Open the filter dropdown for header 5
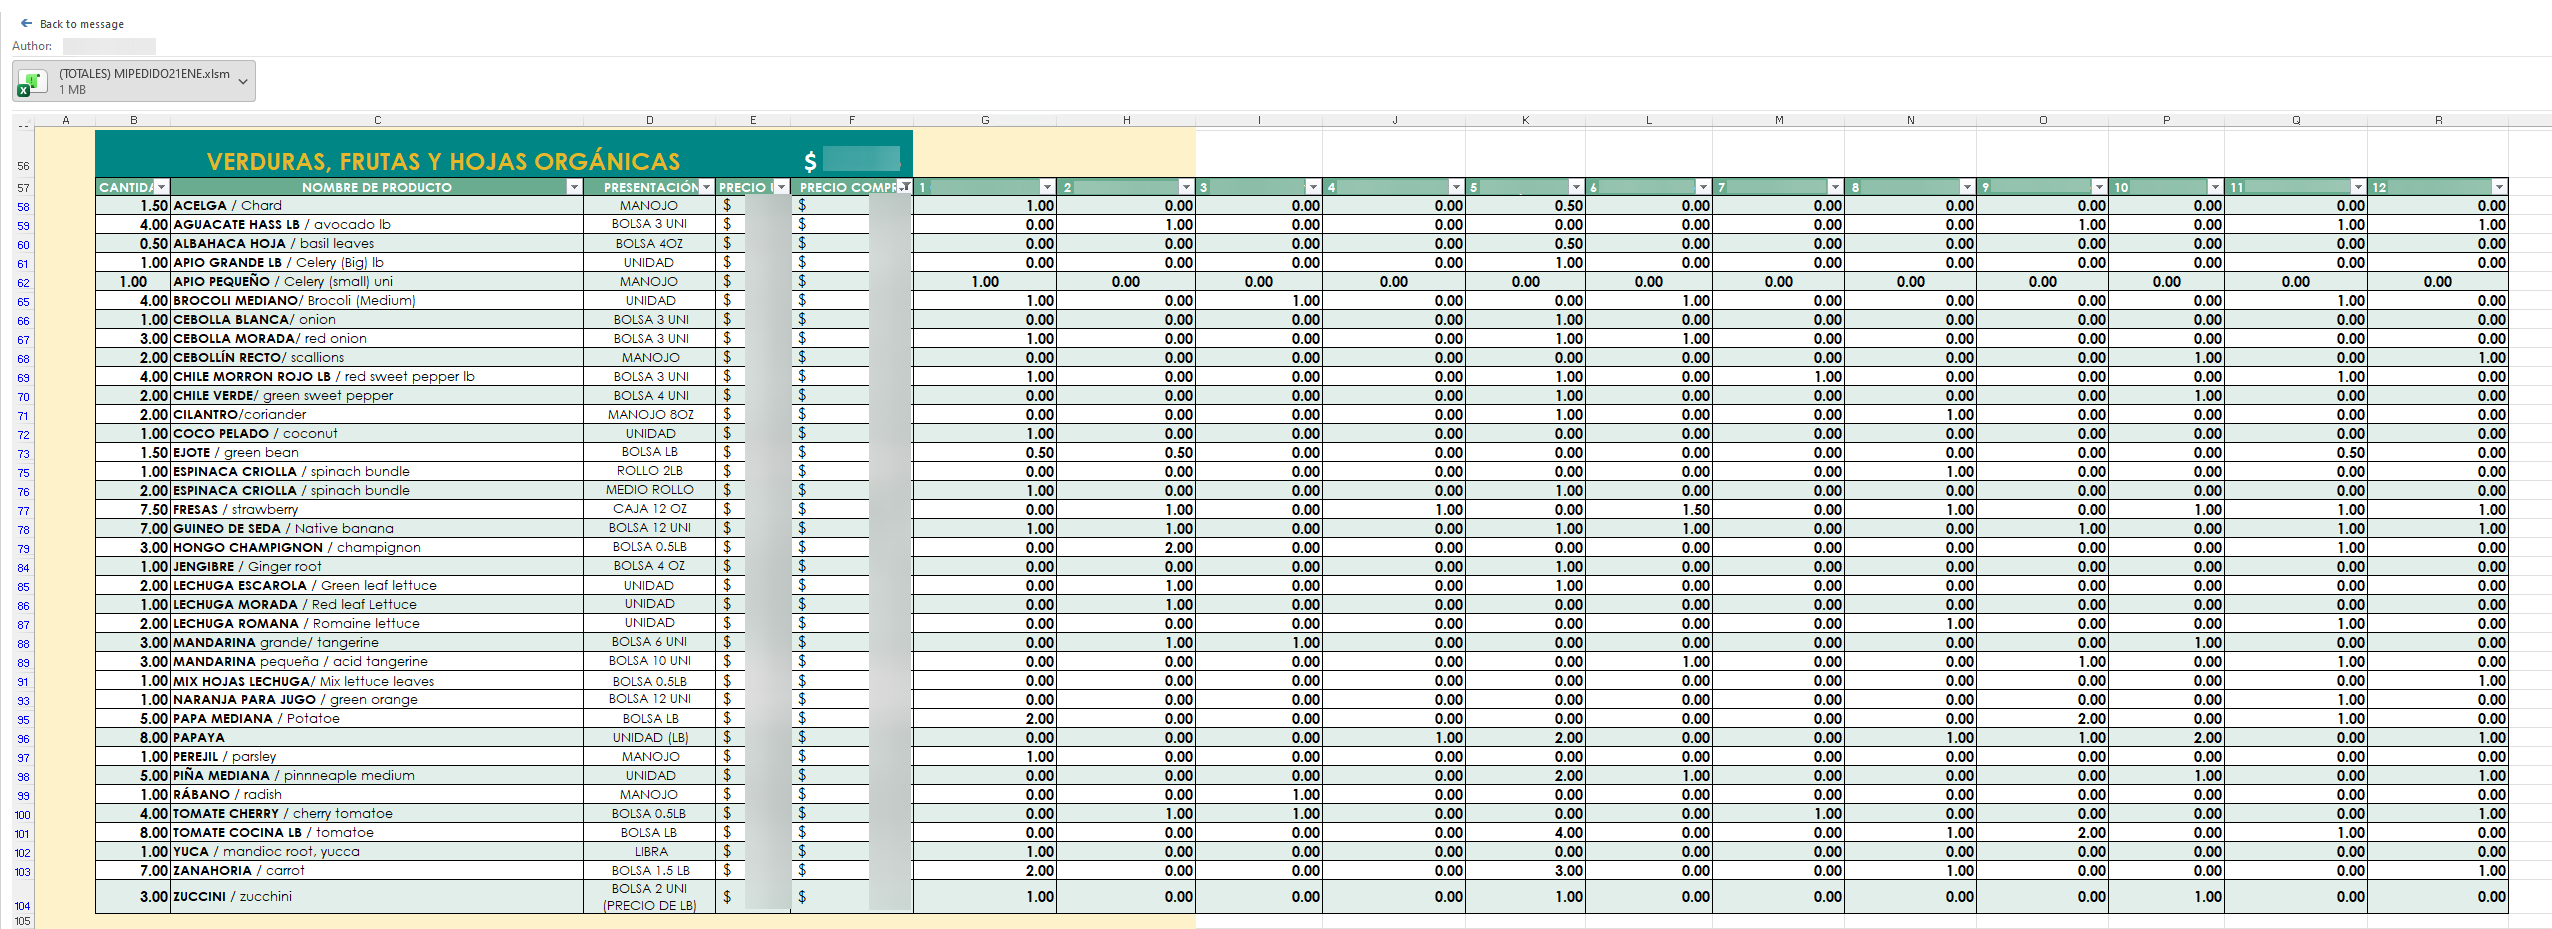The image size is (2552, 929). coord(1576,187)
